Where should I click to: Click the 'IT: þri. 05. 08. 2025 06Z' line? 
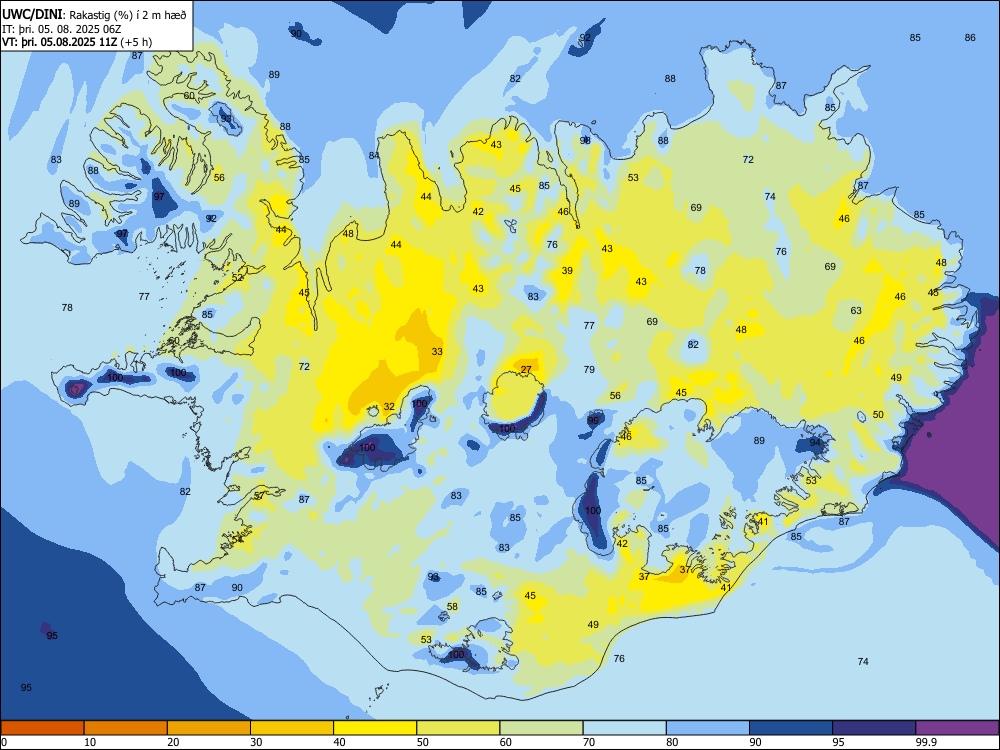tap(62, 29)
